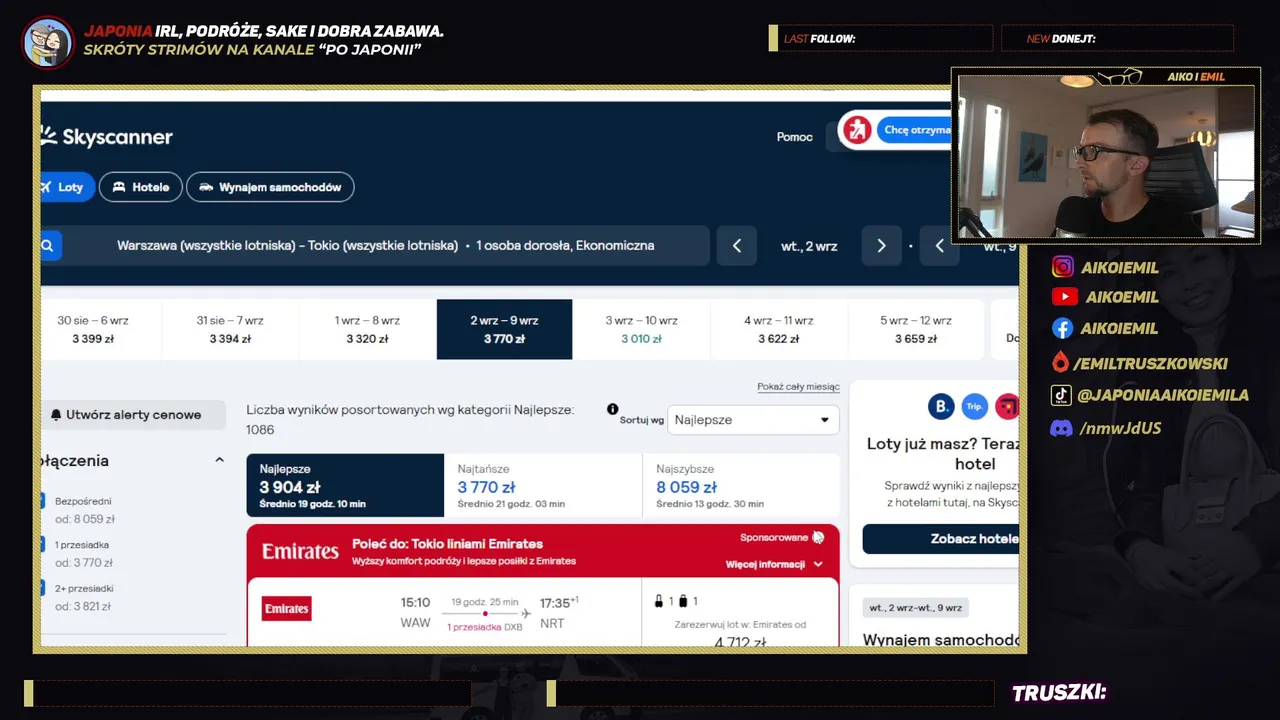
Task: Click the sponsored badge icon on Emirates banner
Action: click(818, 537)
